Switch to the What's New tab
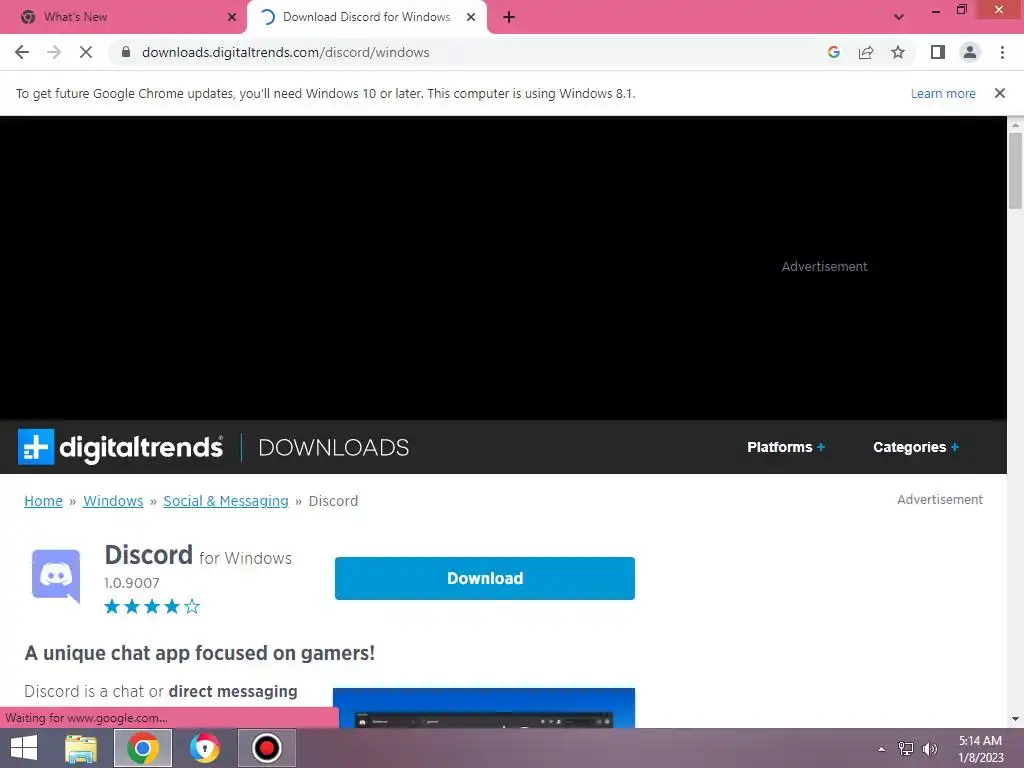 pos(123,17)
